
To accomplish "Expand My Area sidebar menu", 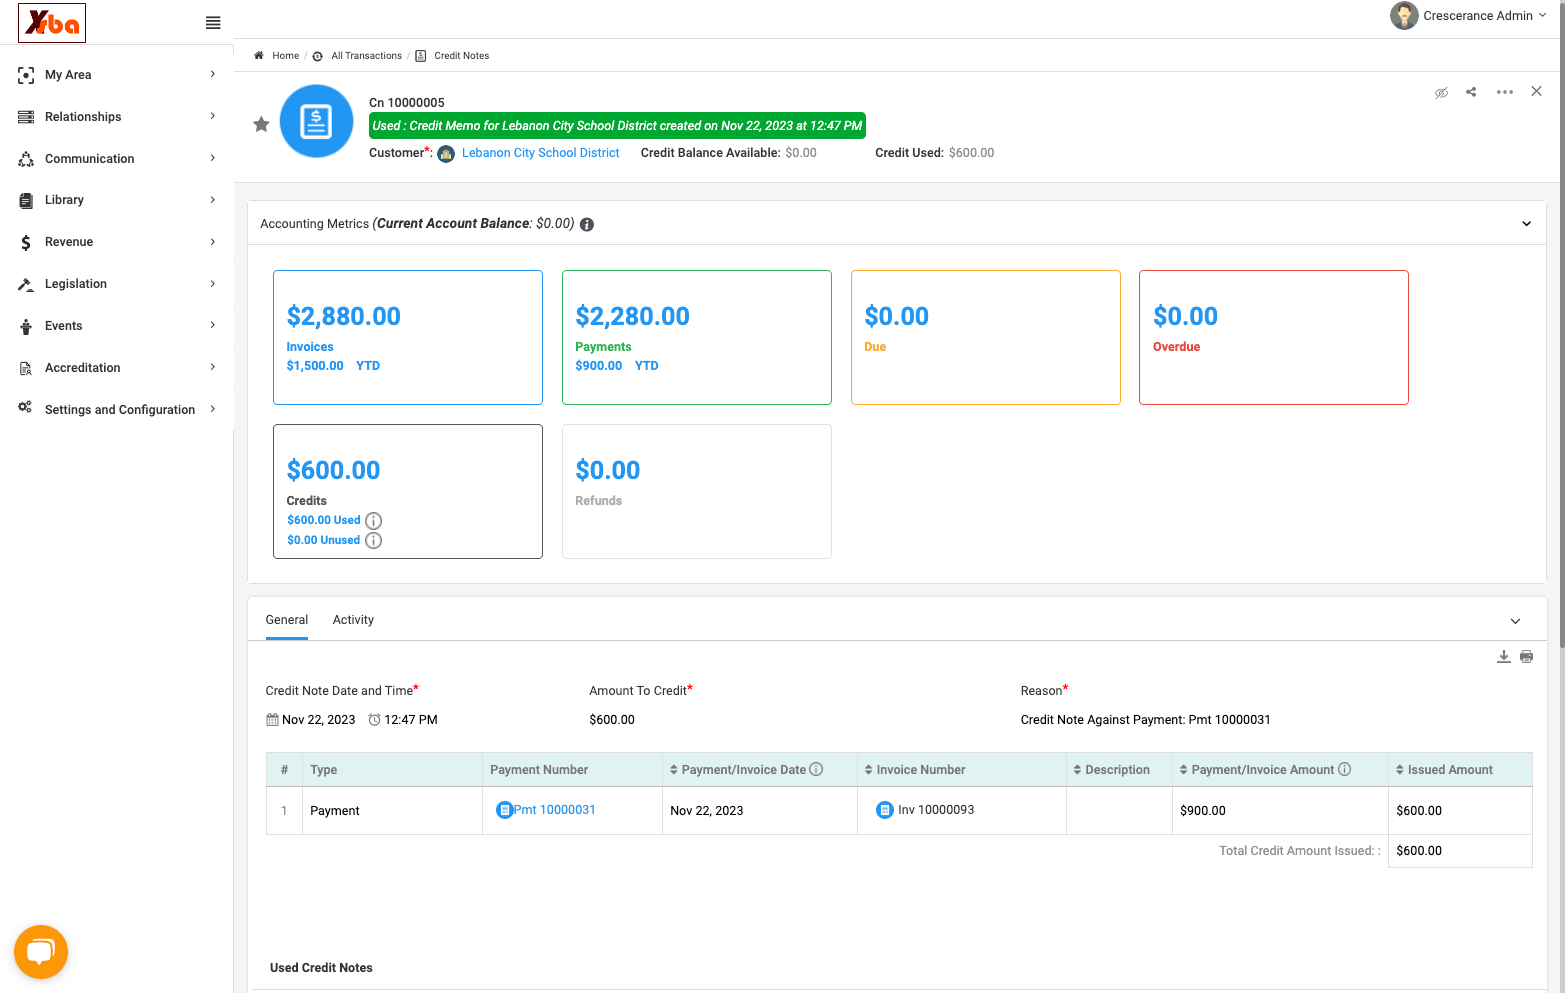I will 117,75.
